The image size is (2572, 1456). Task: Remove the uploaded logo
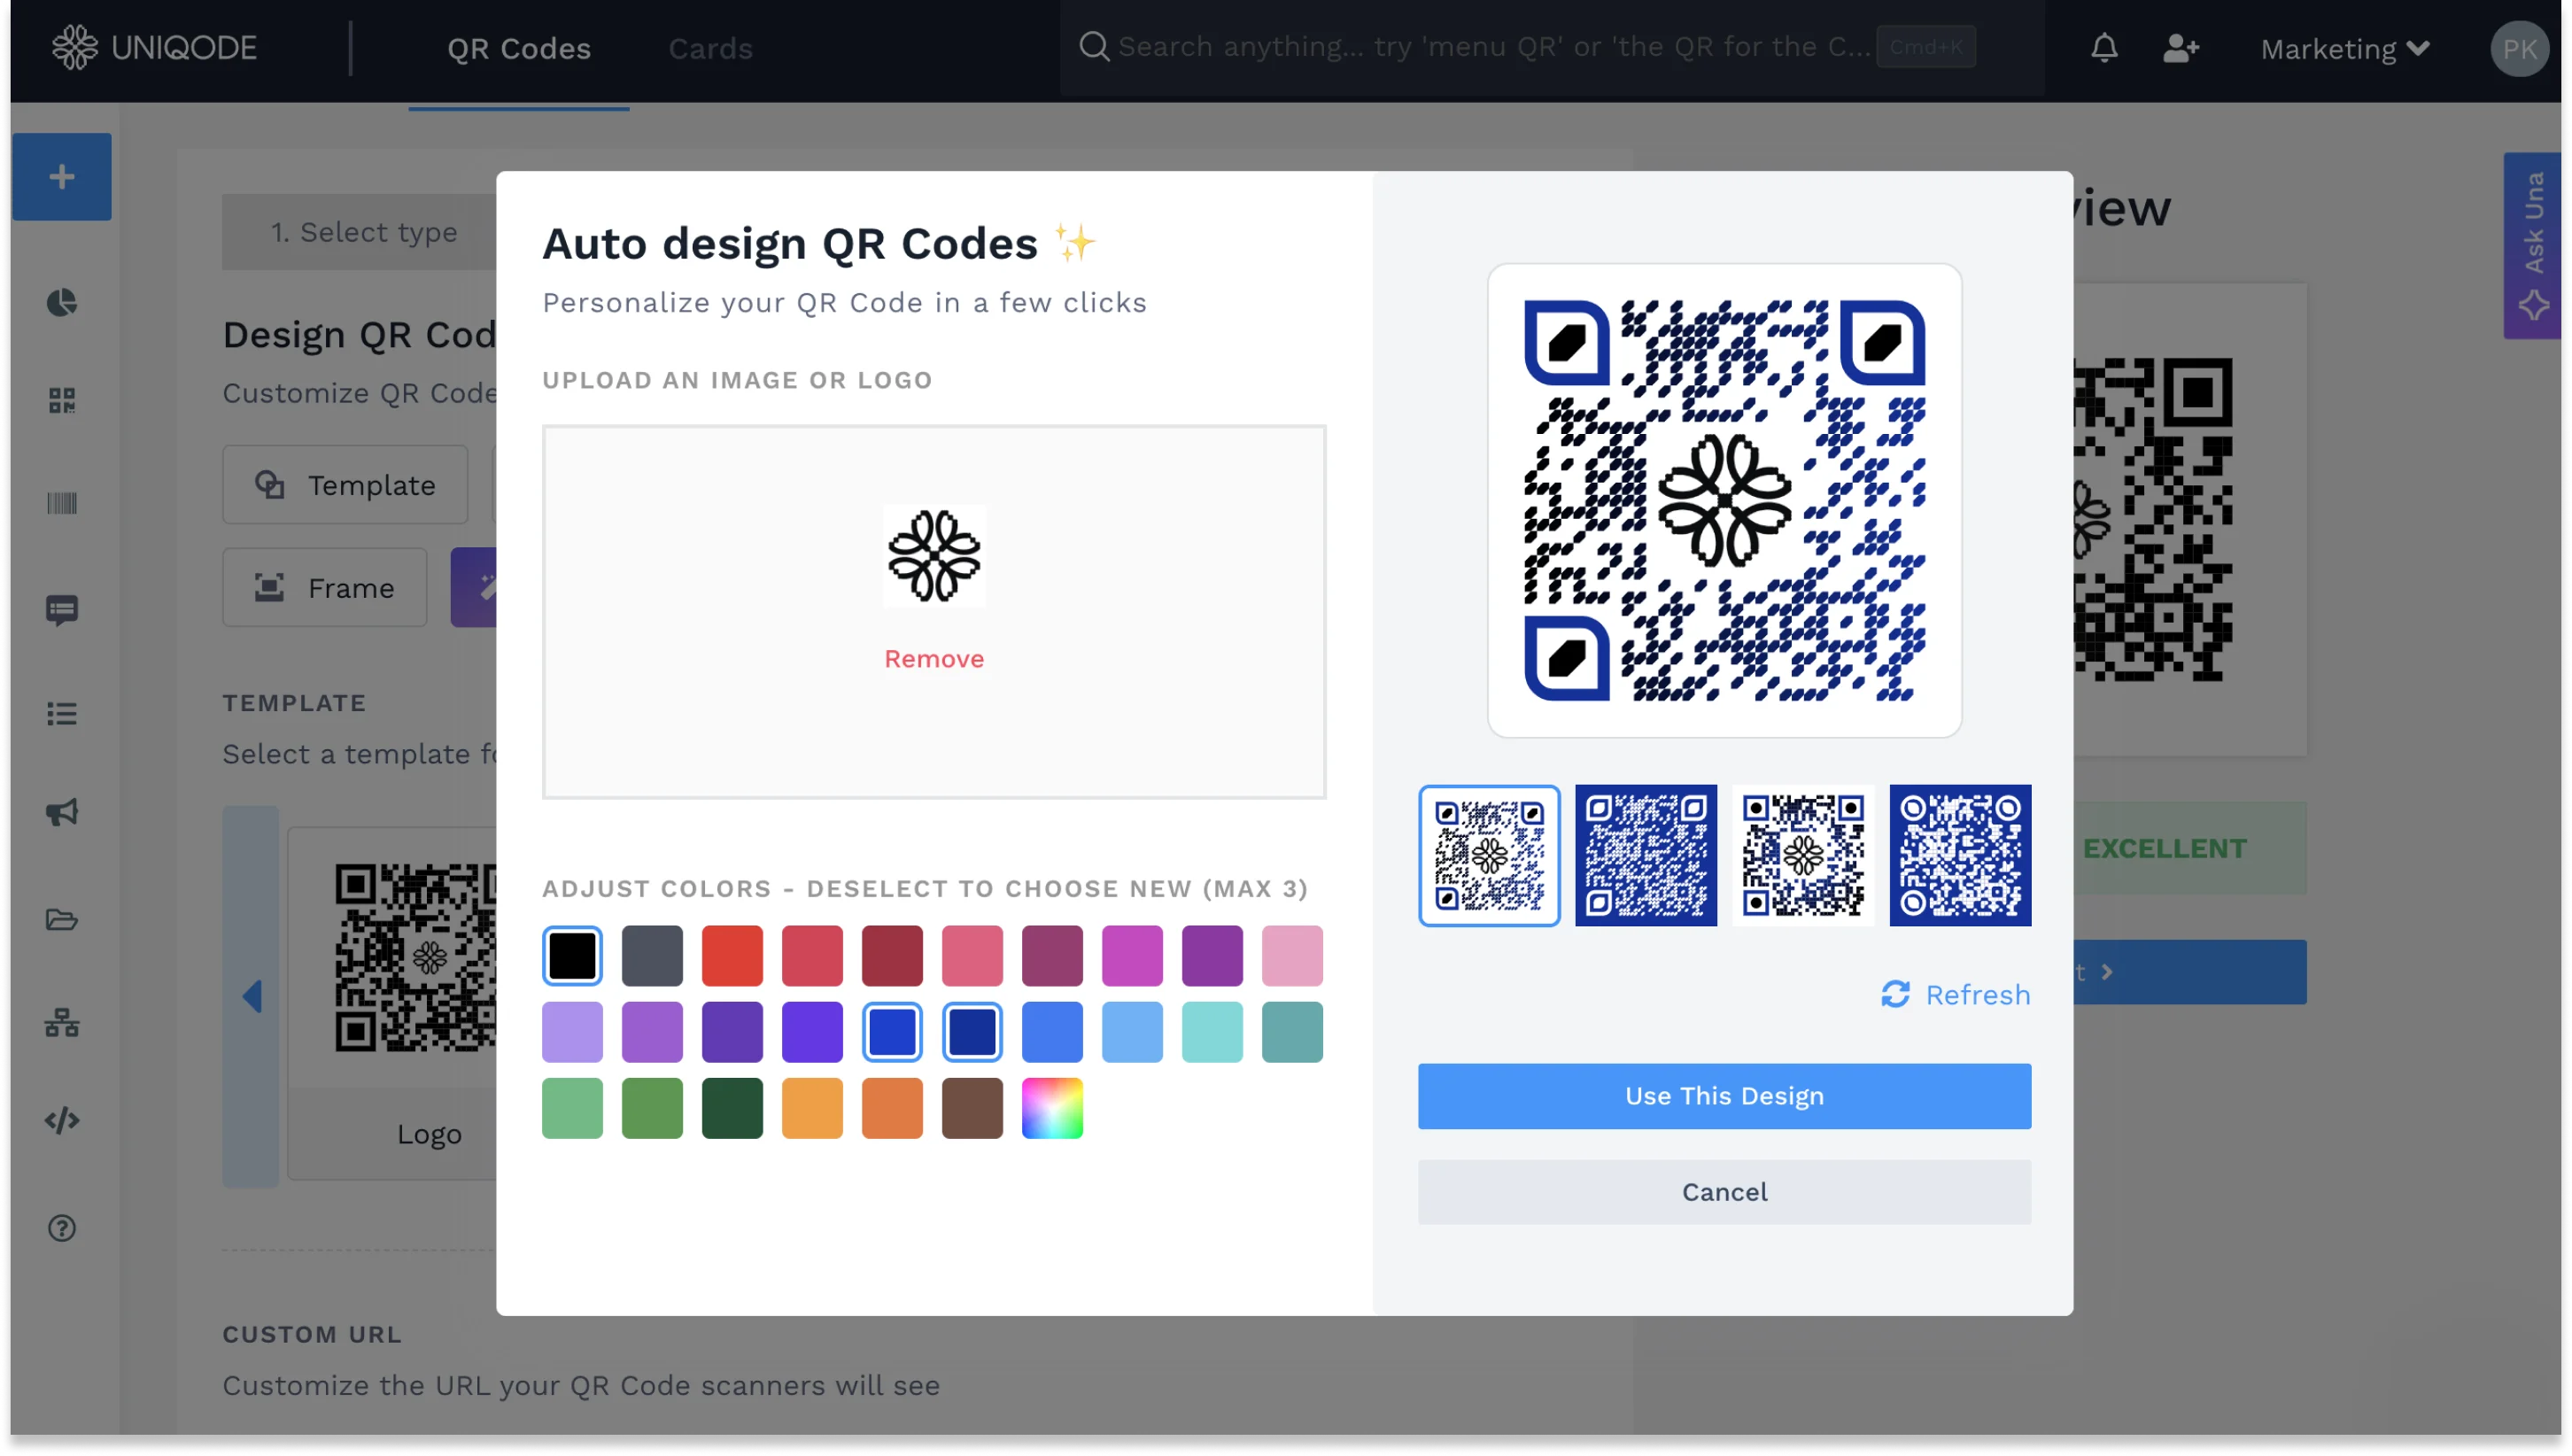click(x=934, y=659)
